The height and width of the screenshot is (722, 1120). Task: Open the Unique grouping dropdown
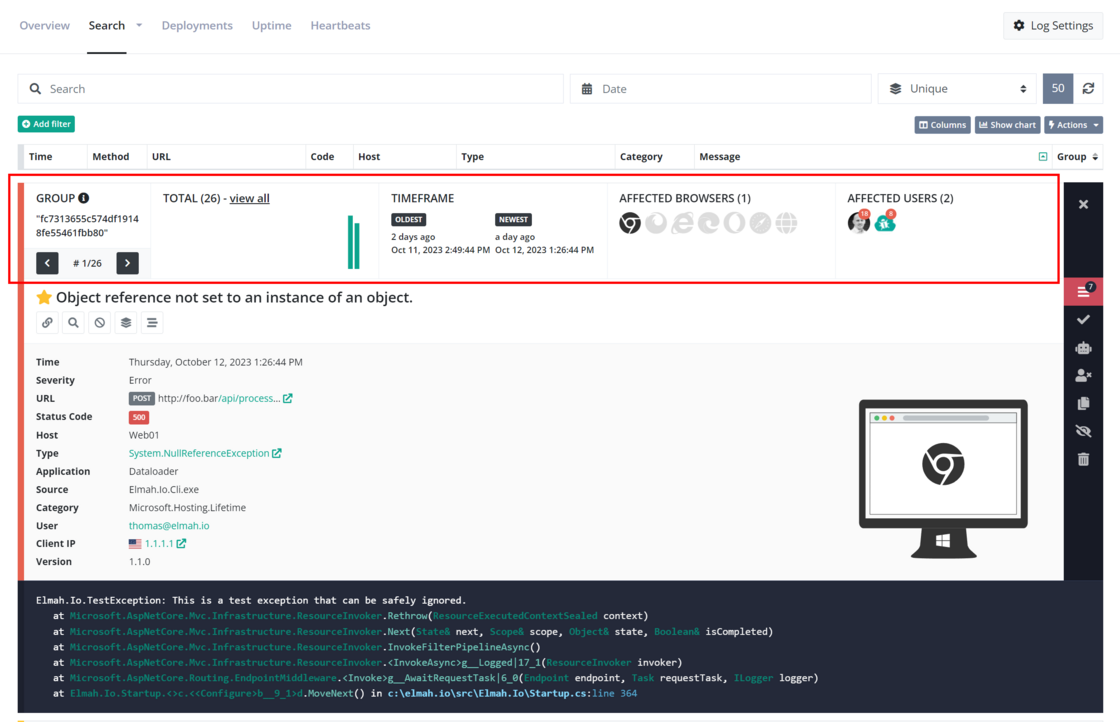point(958,89)
